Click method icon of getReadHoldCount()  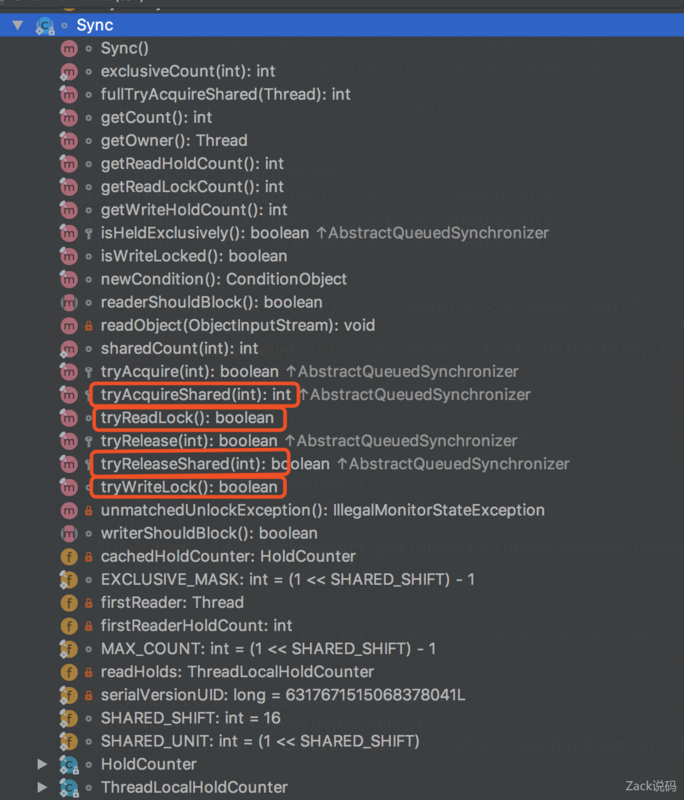click(69, 164)
